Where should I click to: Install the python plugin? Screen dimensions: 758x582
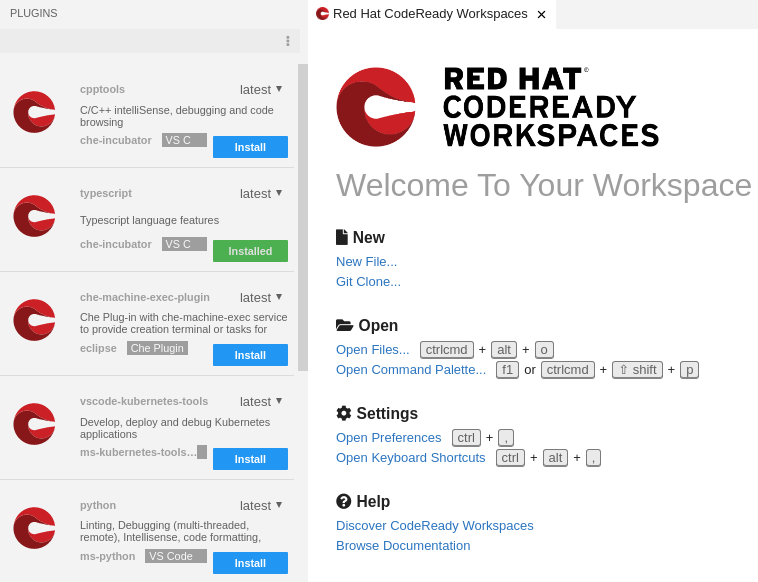[250, 563]
